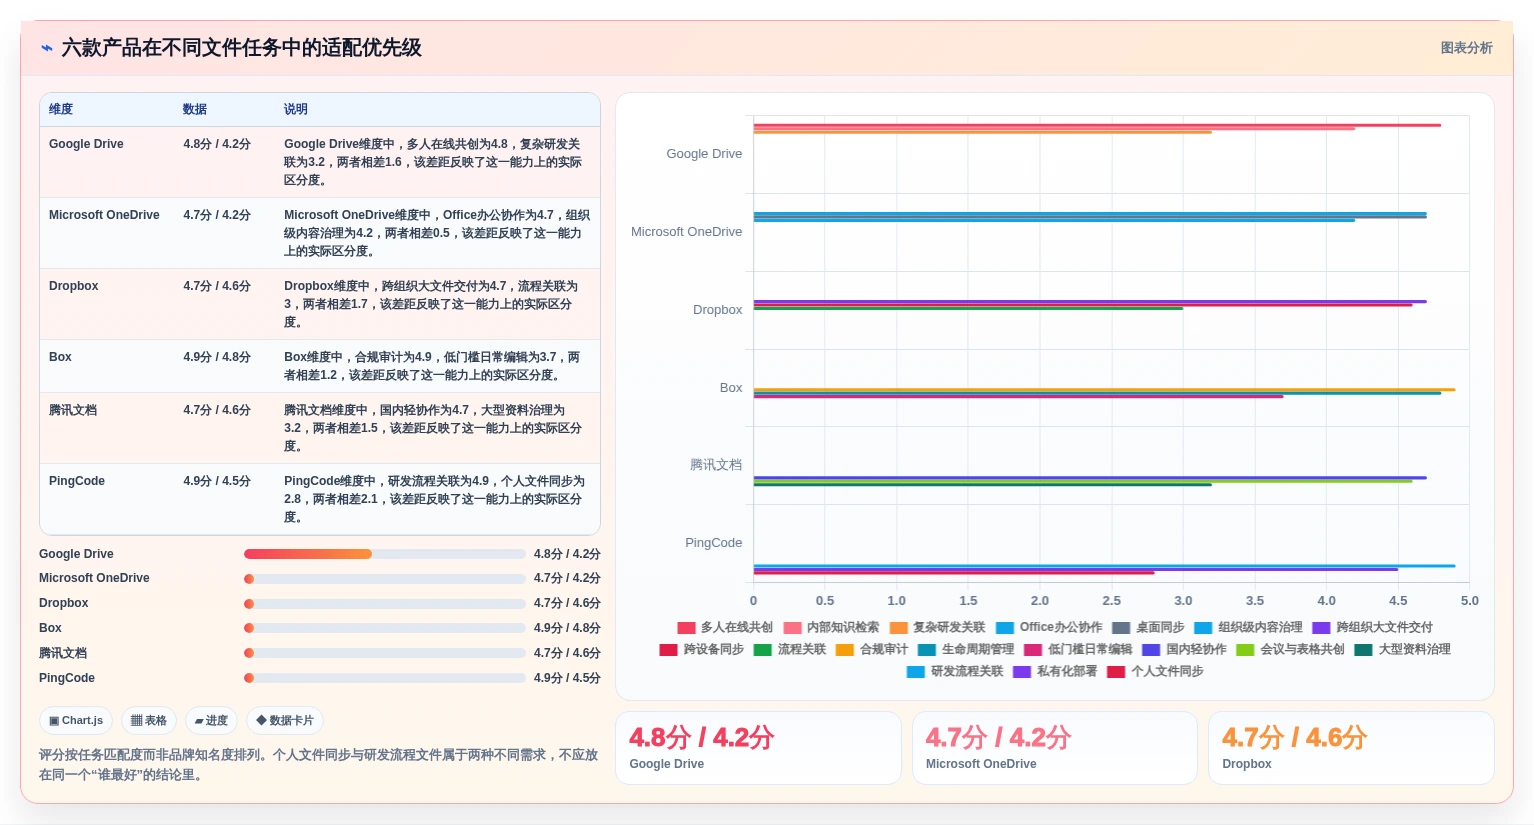The width and height of the screenshot is (1534, 825).
Task: Click the footnote starting 评分按任务匹配度
Action: (318, 765)
